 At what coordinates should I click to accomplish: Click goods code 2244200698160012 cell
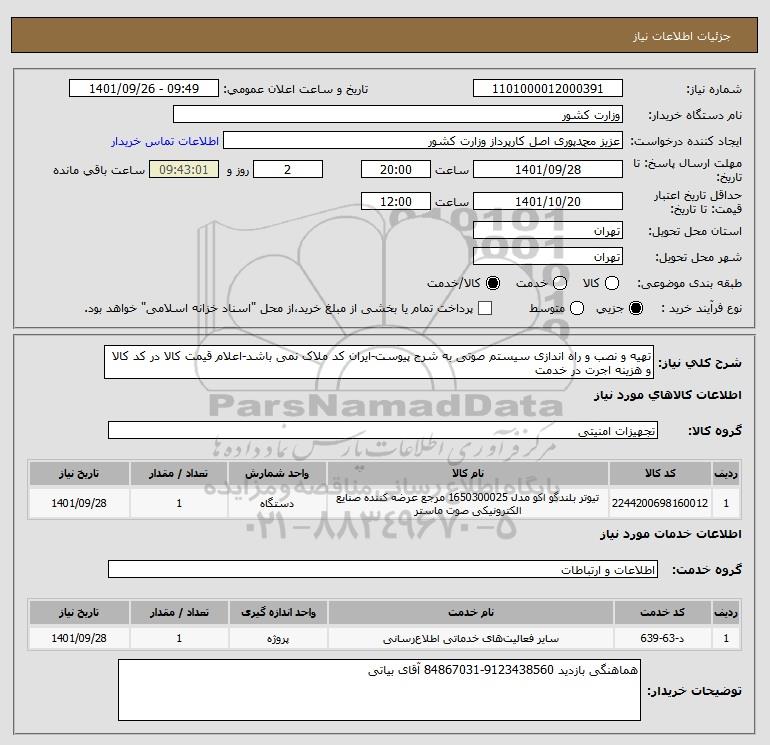pyautogui.click(x=660, y=503)
